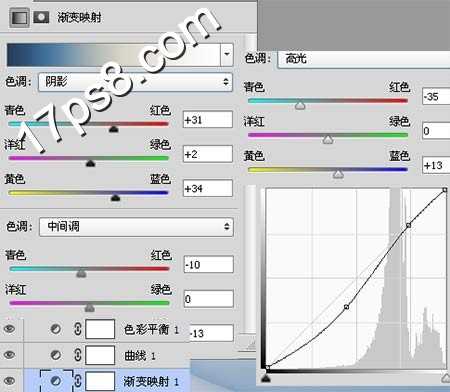
Task: Click link icon on 曲线 1 layer
Action: coord(77,355)
